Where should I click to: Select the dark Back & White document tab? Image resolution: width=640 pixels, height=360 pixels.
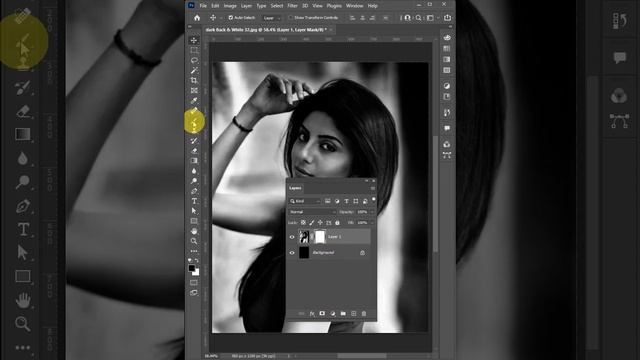pyautogui.click(x=266, y=30)
